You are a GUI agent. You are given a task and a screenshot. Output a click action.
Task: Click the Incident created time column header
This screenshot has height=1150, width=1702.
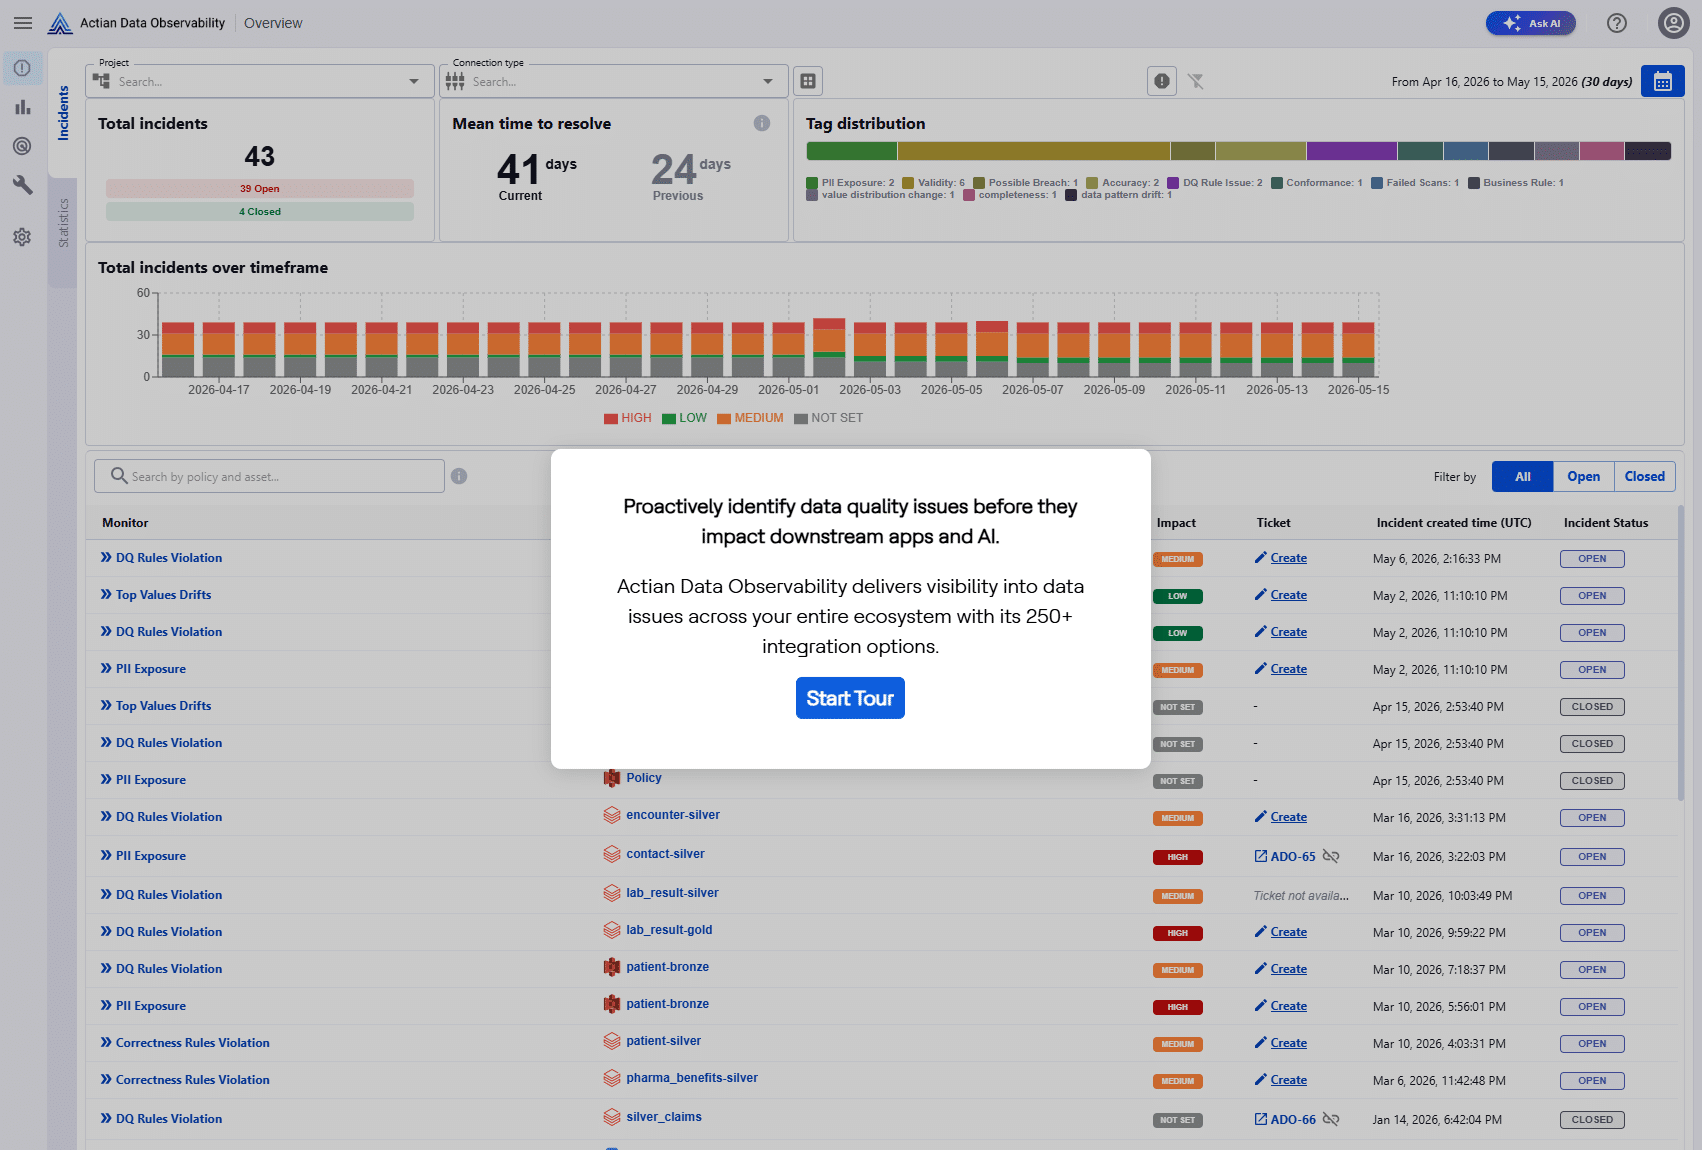pyautogui.click(x=1454, y=523)
